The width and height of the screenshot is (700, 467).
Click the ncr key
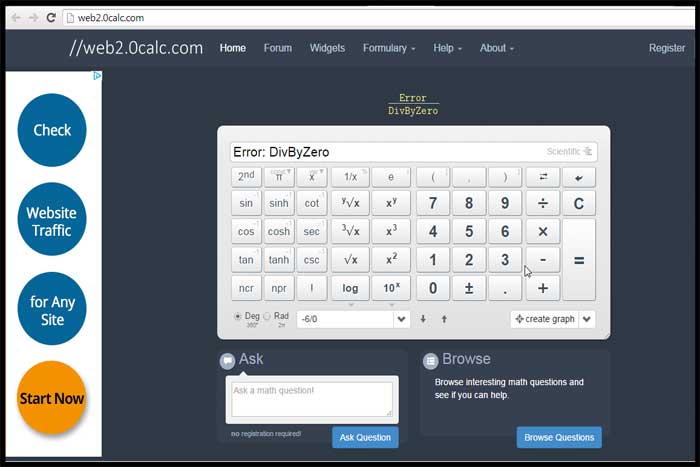(246, 288)
